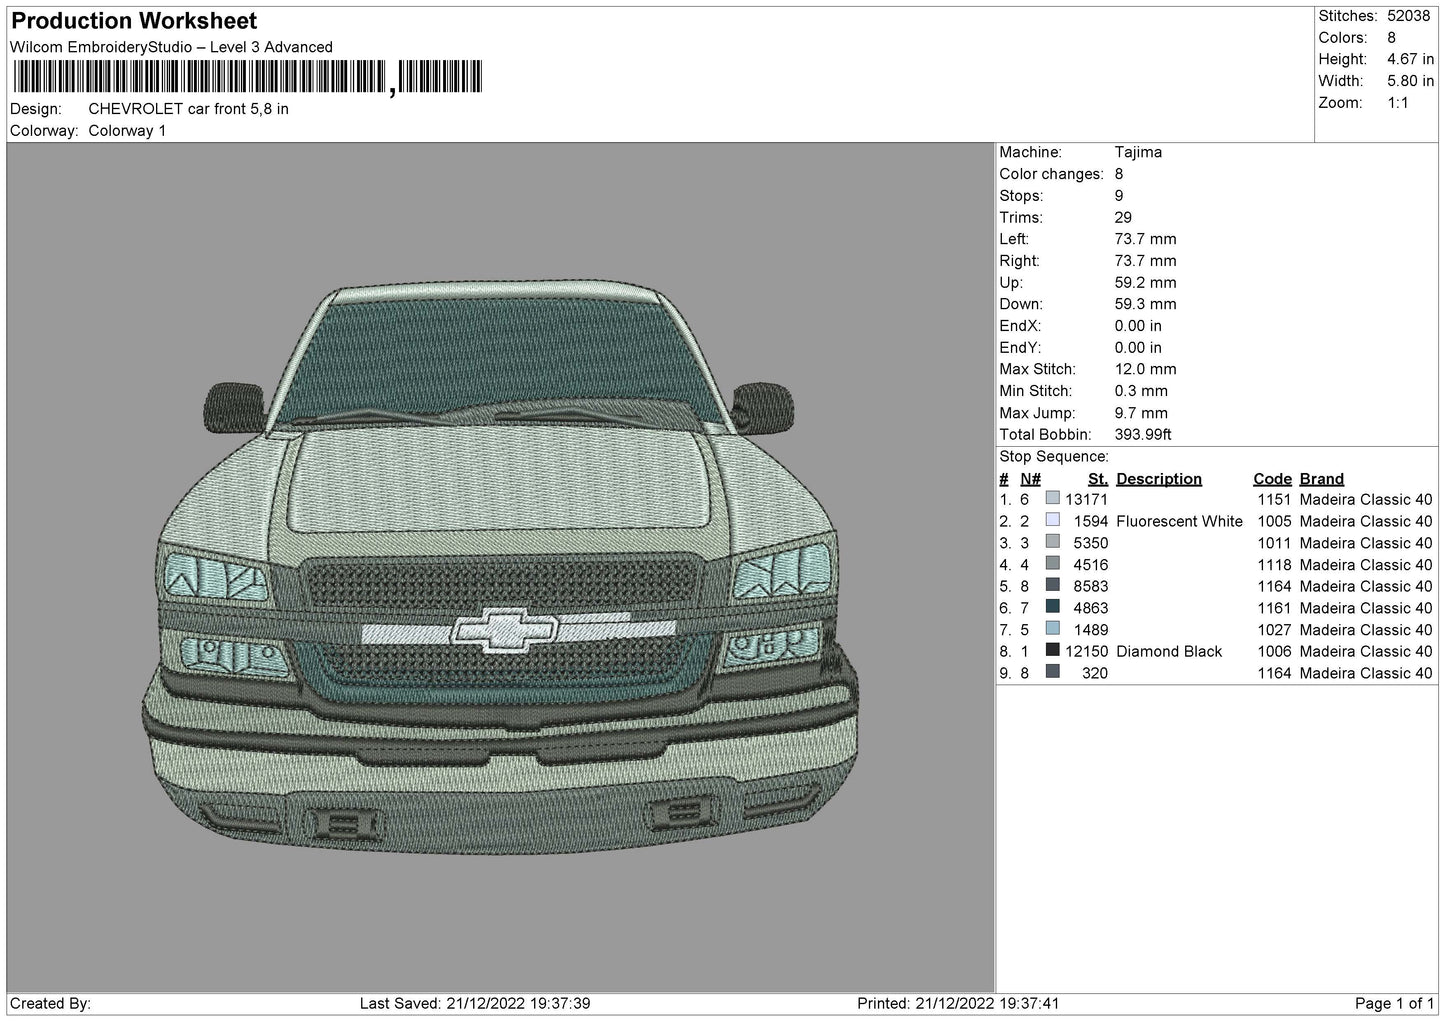Image resolution: width=1445 pixels, height=1021 pixels.
Task: Click the Diamond Black color swatch
Action: tap(1052, 650)
